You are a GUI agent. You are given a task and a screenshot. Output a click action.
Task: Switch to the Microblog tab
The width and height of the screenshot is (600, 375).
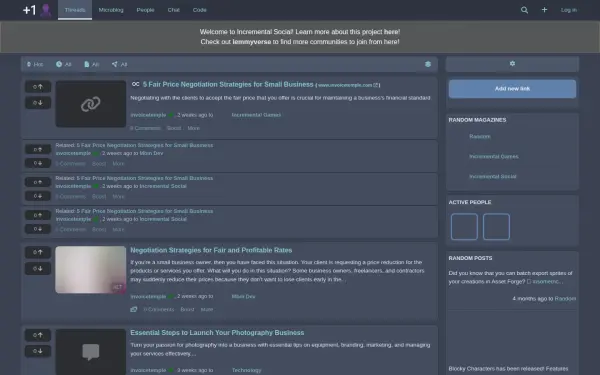pyautogui.click(x=111, y=10)
